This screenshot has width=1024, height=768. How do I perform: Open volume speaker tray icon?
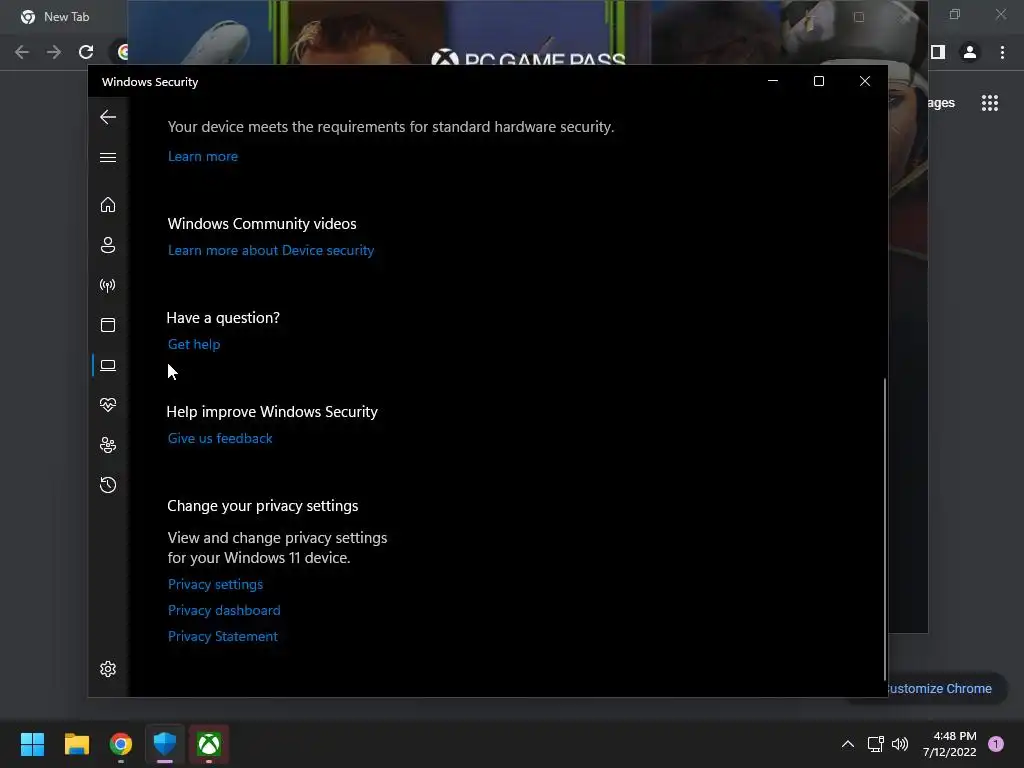coord(900,744)
